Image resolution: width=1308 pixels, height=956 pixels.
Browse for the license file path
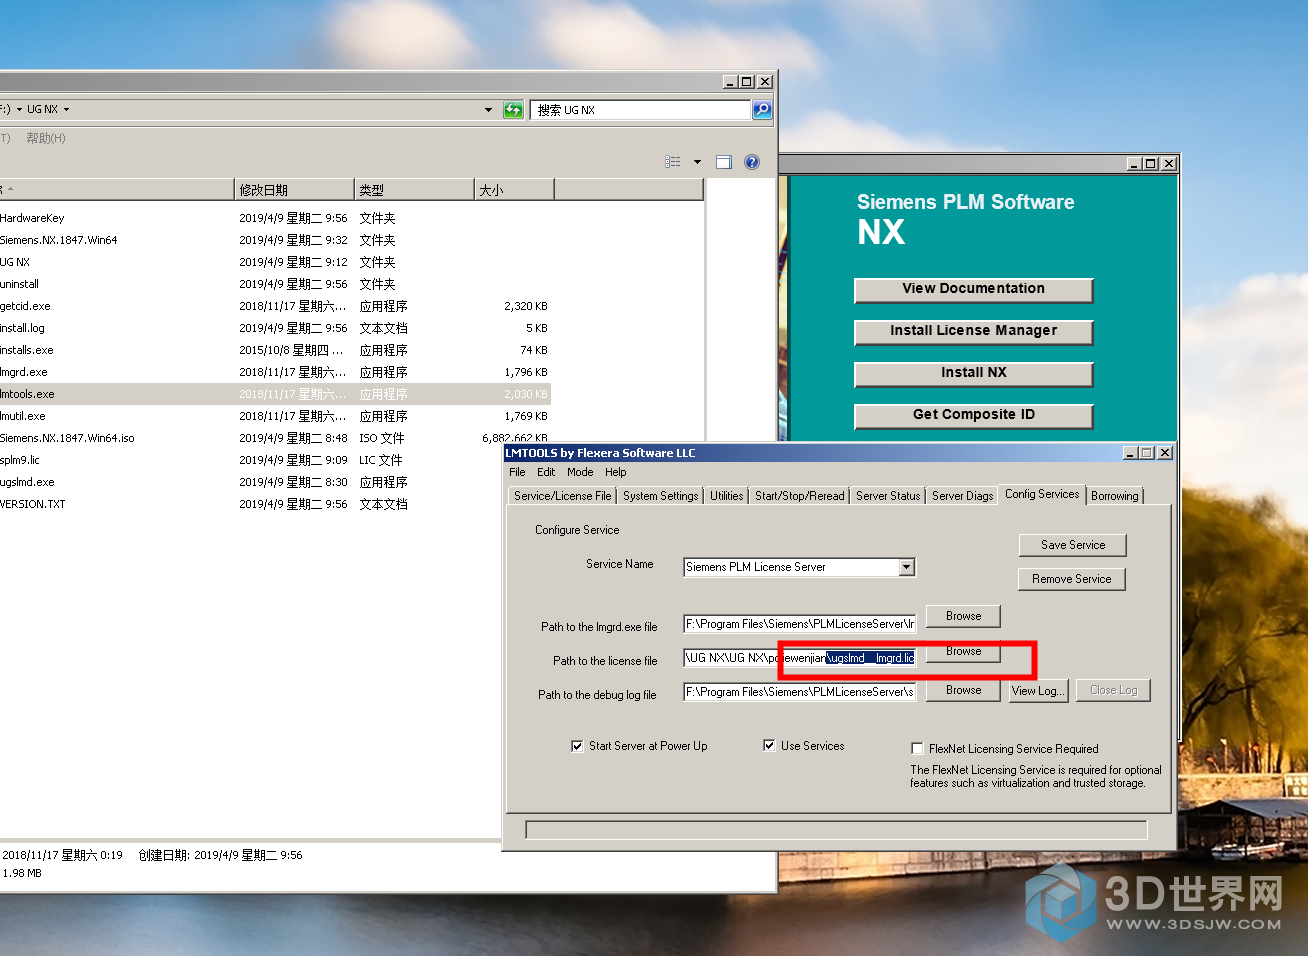(964, 651)
